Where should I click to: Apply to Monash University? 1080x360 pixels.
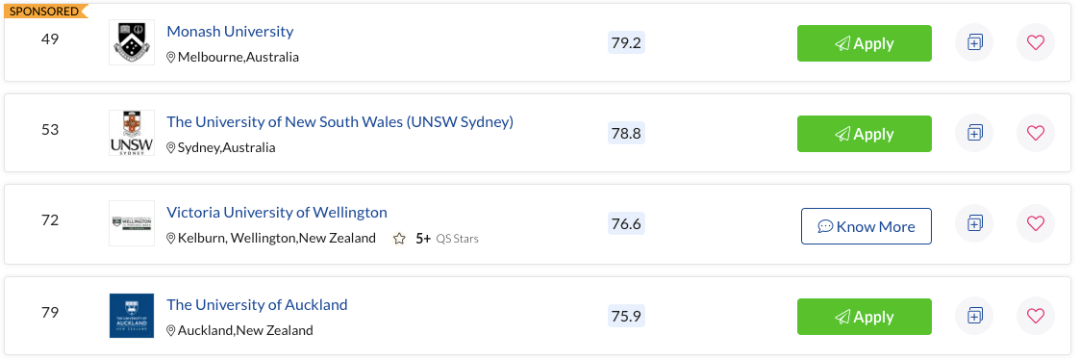point(864,43)
